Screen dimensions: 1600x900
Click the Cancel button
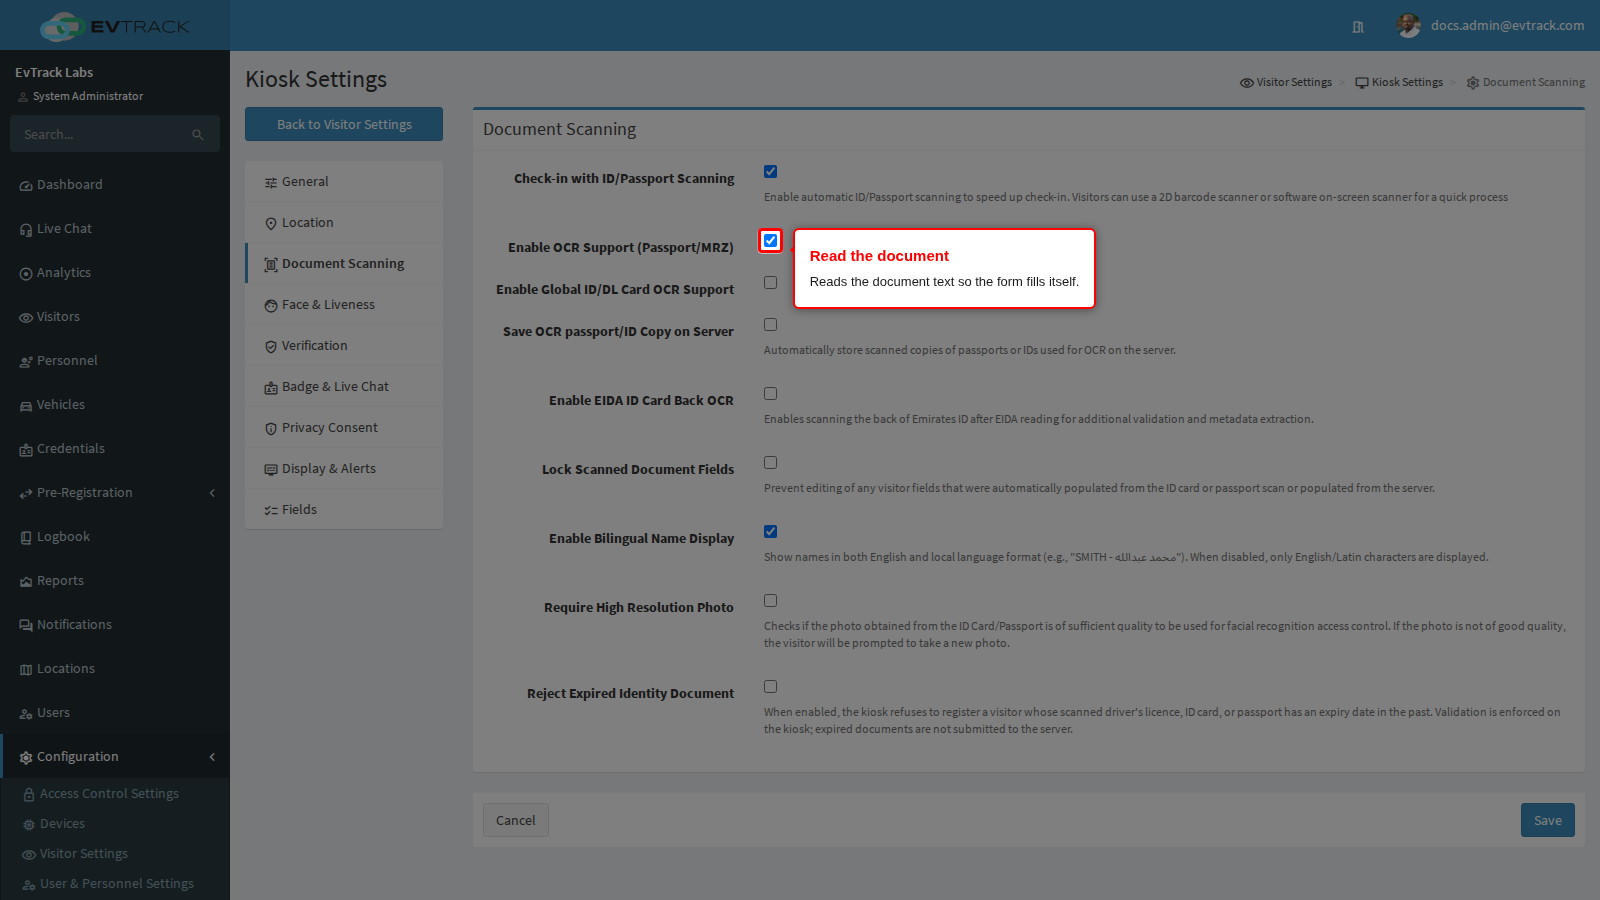[516, 820]
